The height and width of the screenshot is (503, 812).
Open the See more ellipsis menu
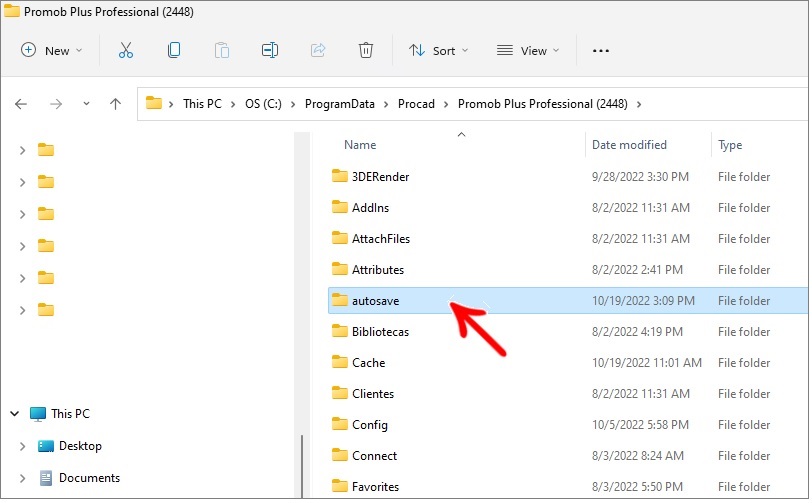(601, 51)
